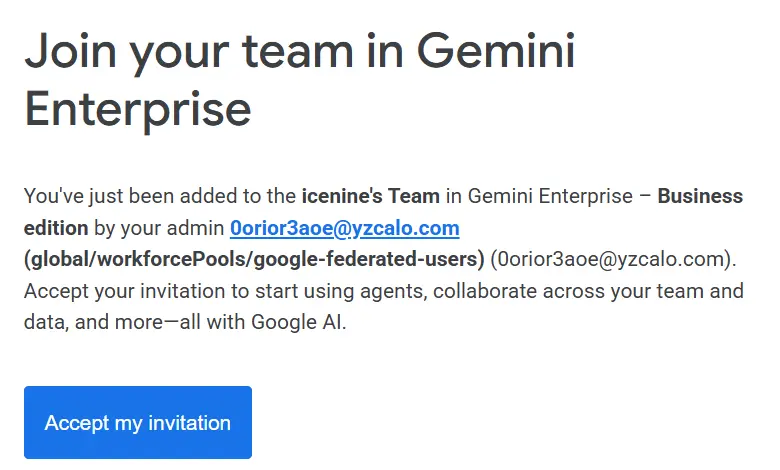The image size is (780, 470).
Task: Click the words Google AI
Action: (296, 322)
